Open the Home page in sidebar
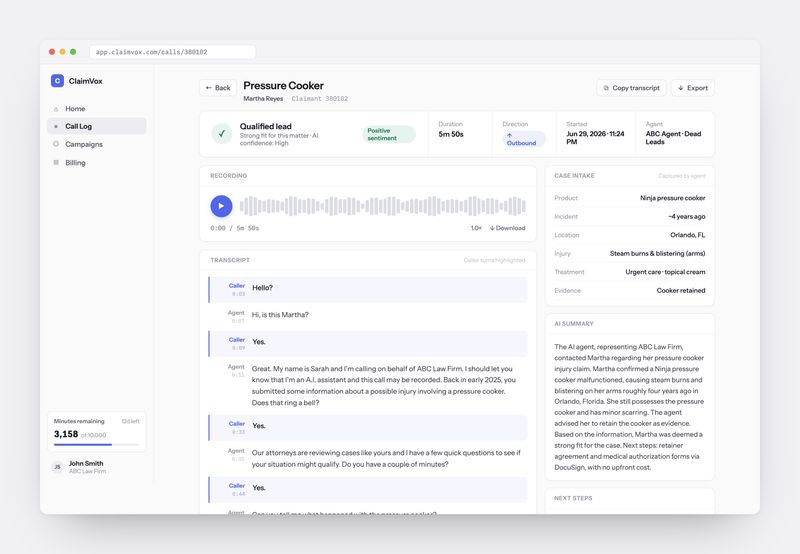 coord(96,109)
